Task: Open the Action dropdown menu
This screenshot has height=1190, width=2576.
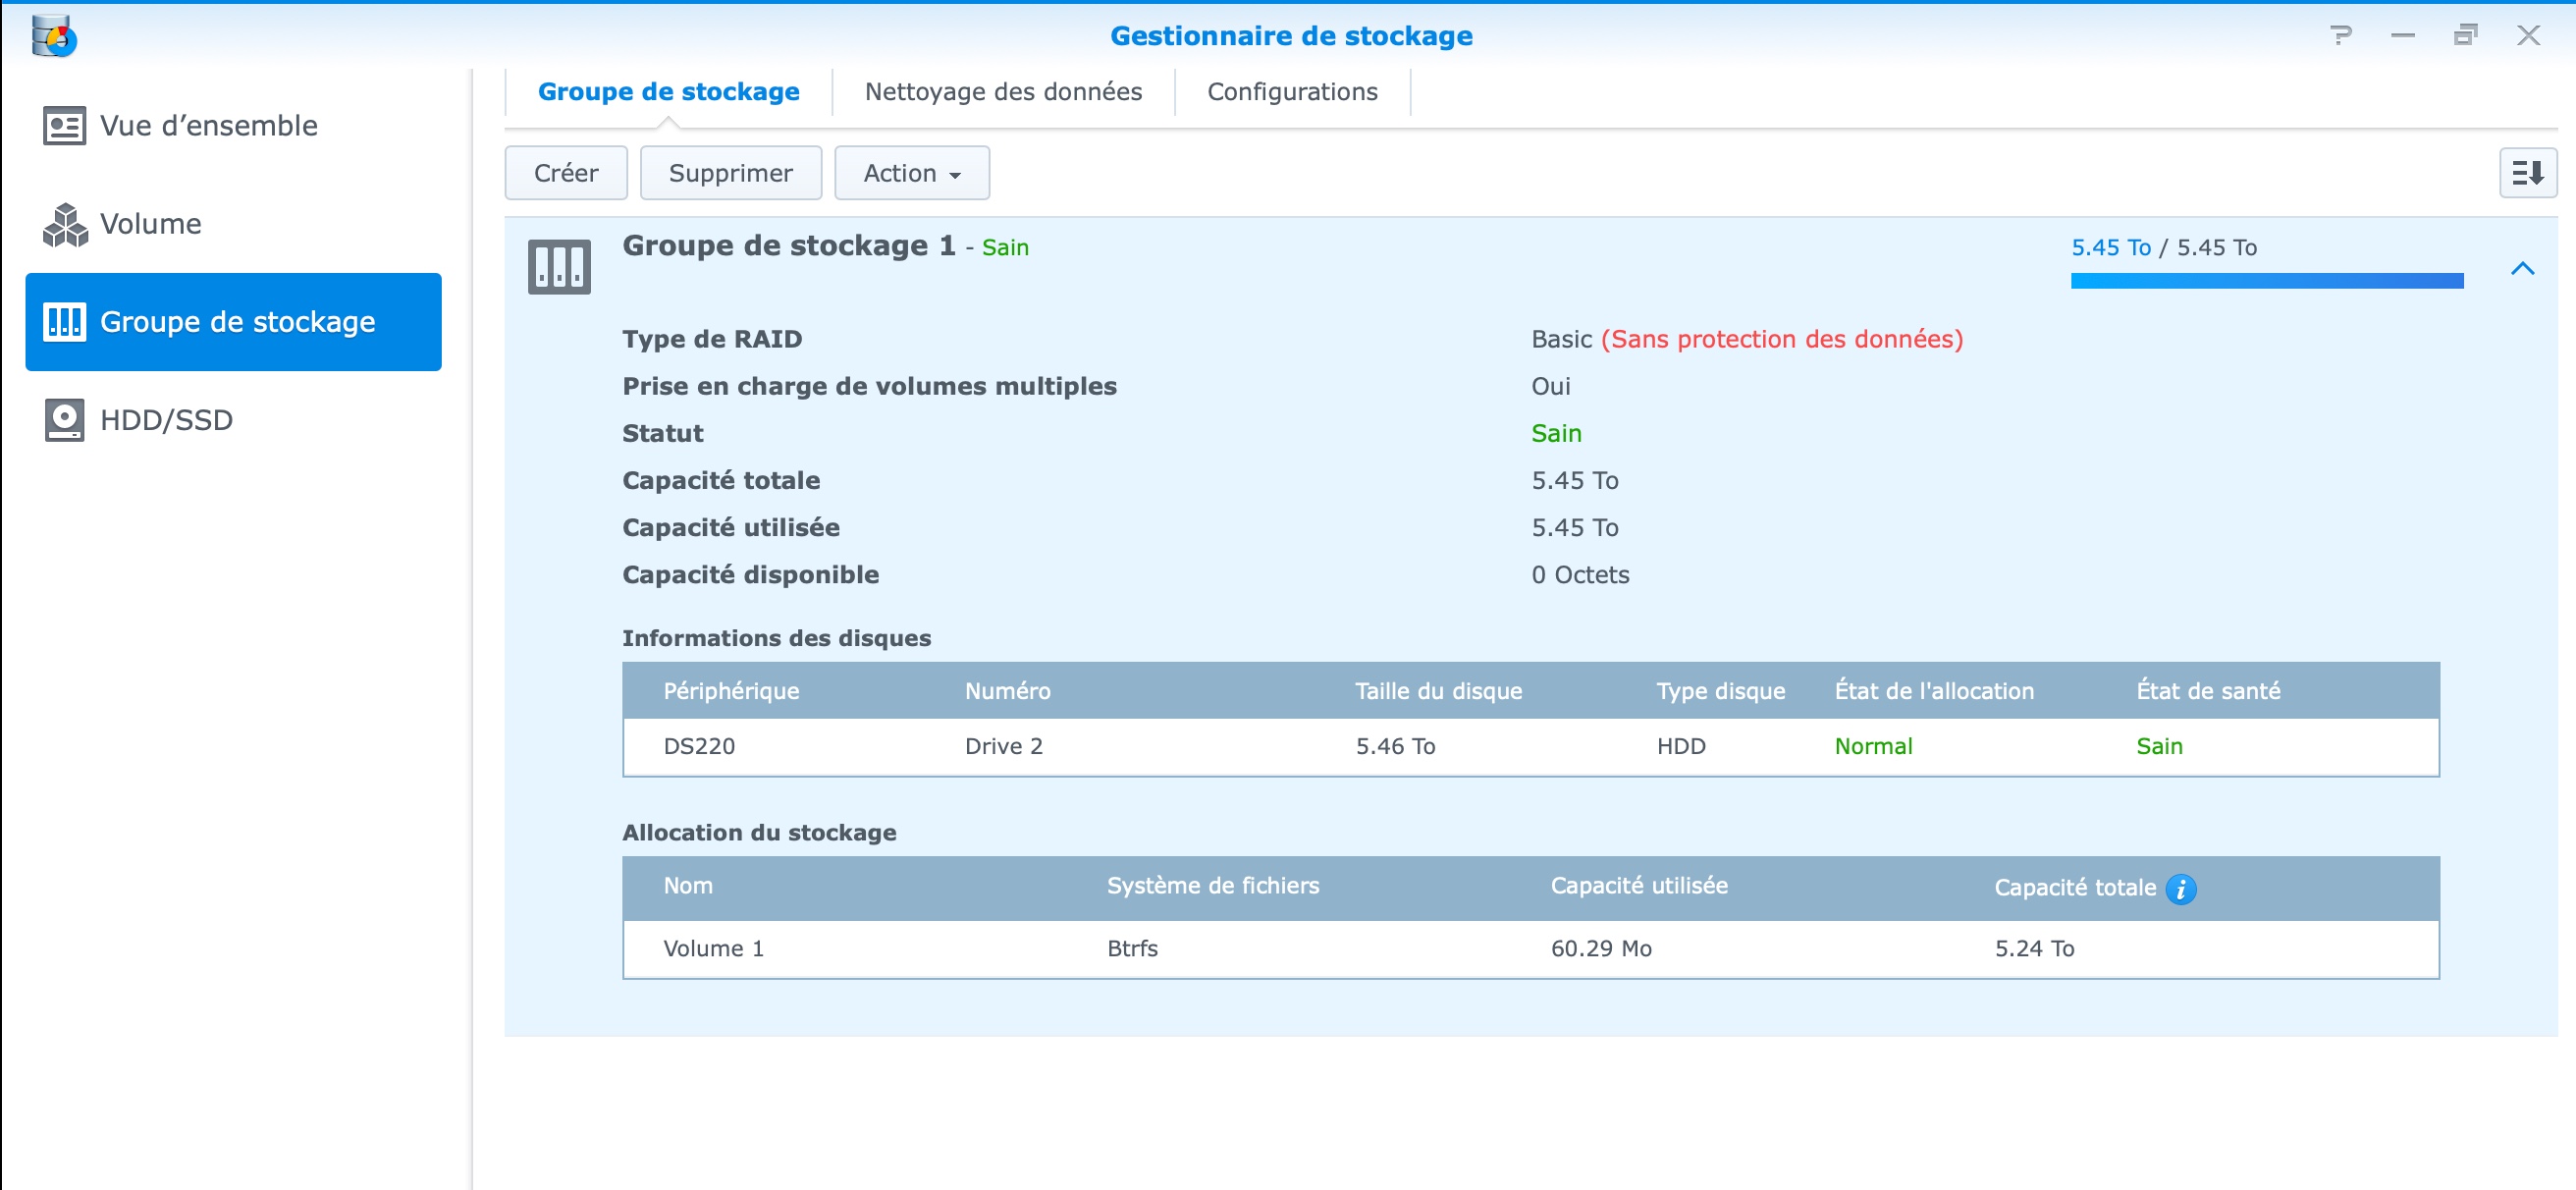Action: pos(911,173)
